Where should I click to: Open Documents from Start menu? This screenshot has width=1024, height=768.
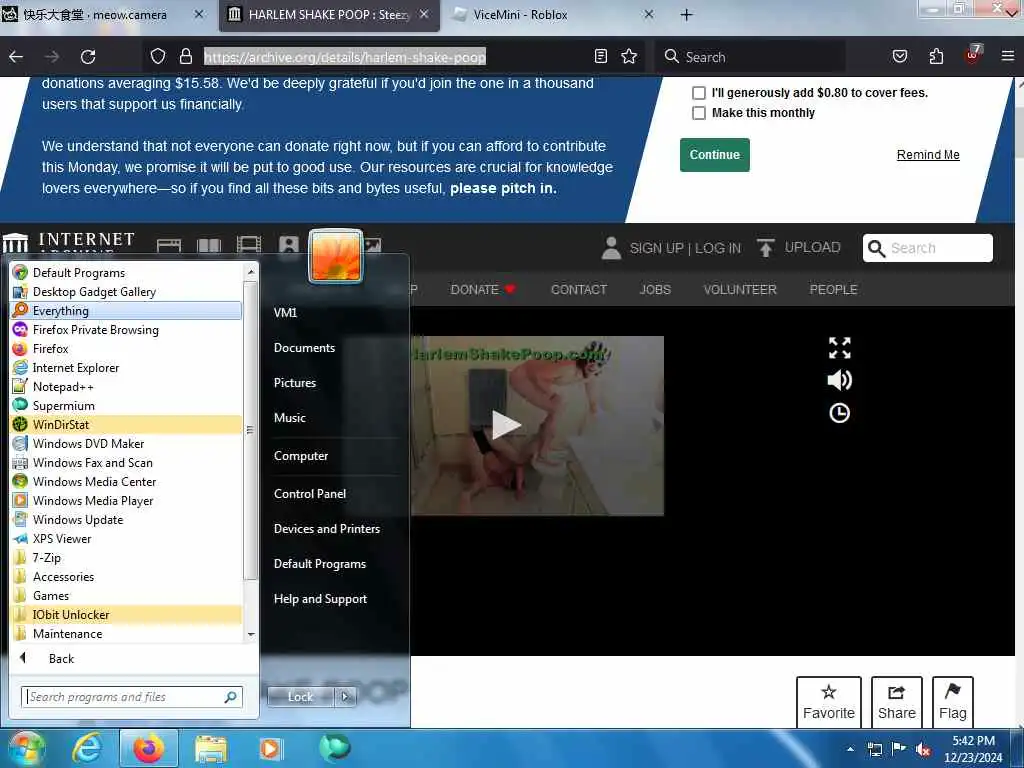(304, 347)
